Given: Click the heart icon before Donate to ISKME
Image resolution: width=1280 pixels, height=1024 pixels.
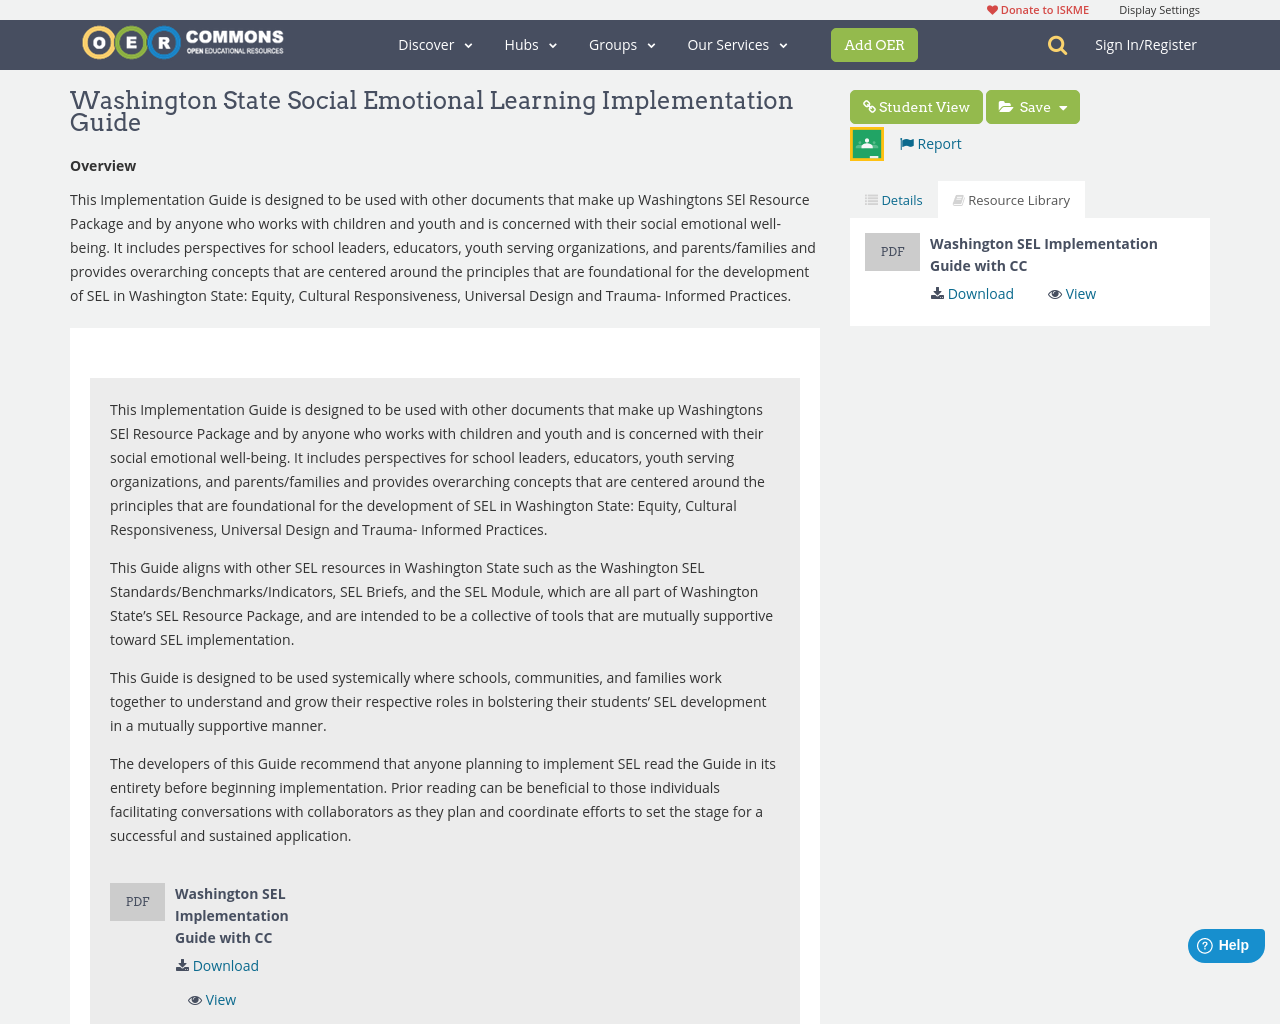Looking at the screenshot, I should pyautogui.click(x=991, y=8).
